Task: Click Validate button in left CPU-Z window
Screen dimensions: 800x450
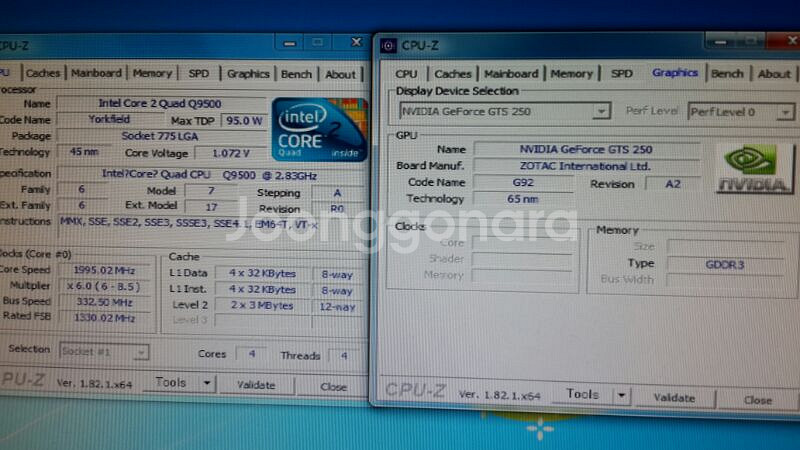Action: pyautogui.click(x=256, y=385)
